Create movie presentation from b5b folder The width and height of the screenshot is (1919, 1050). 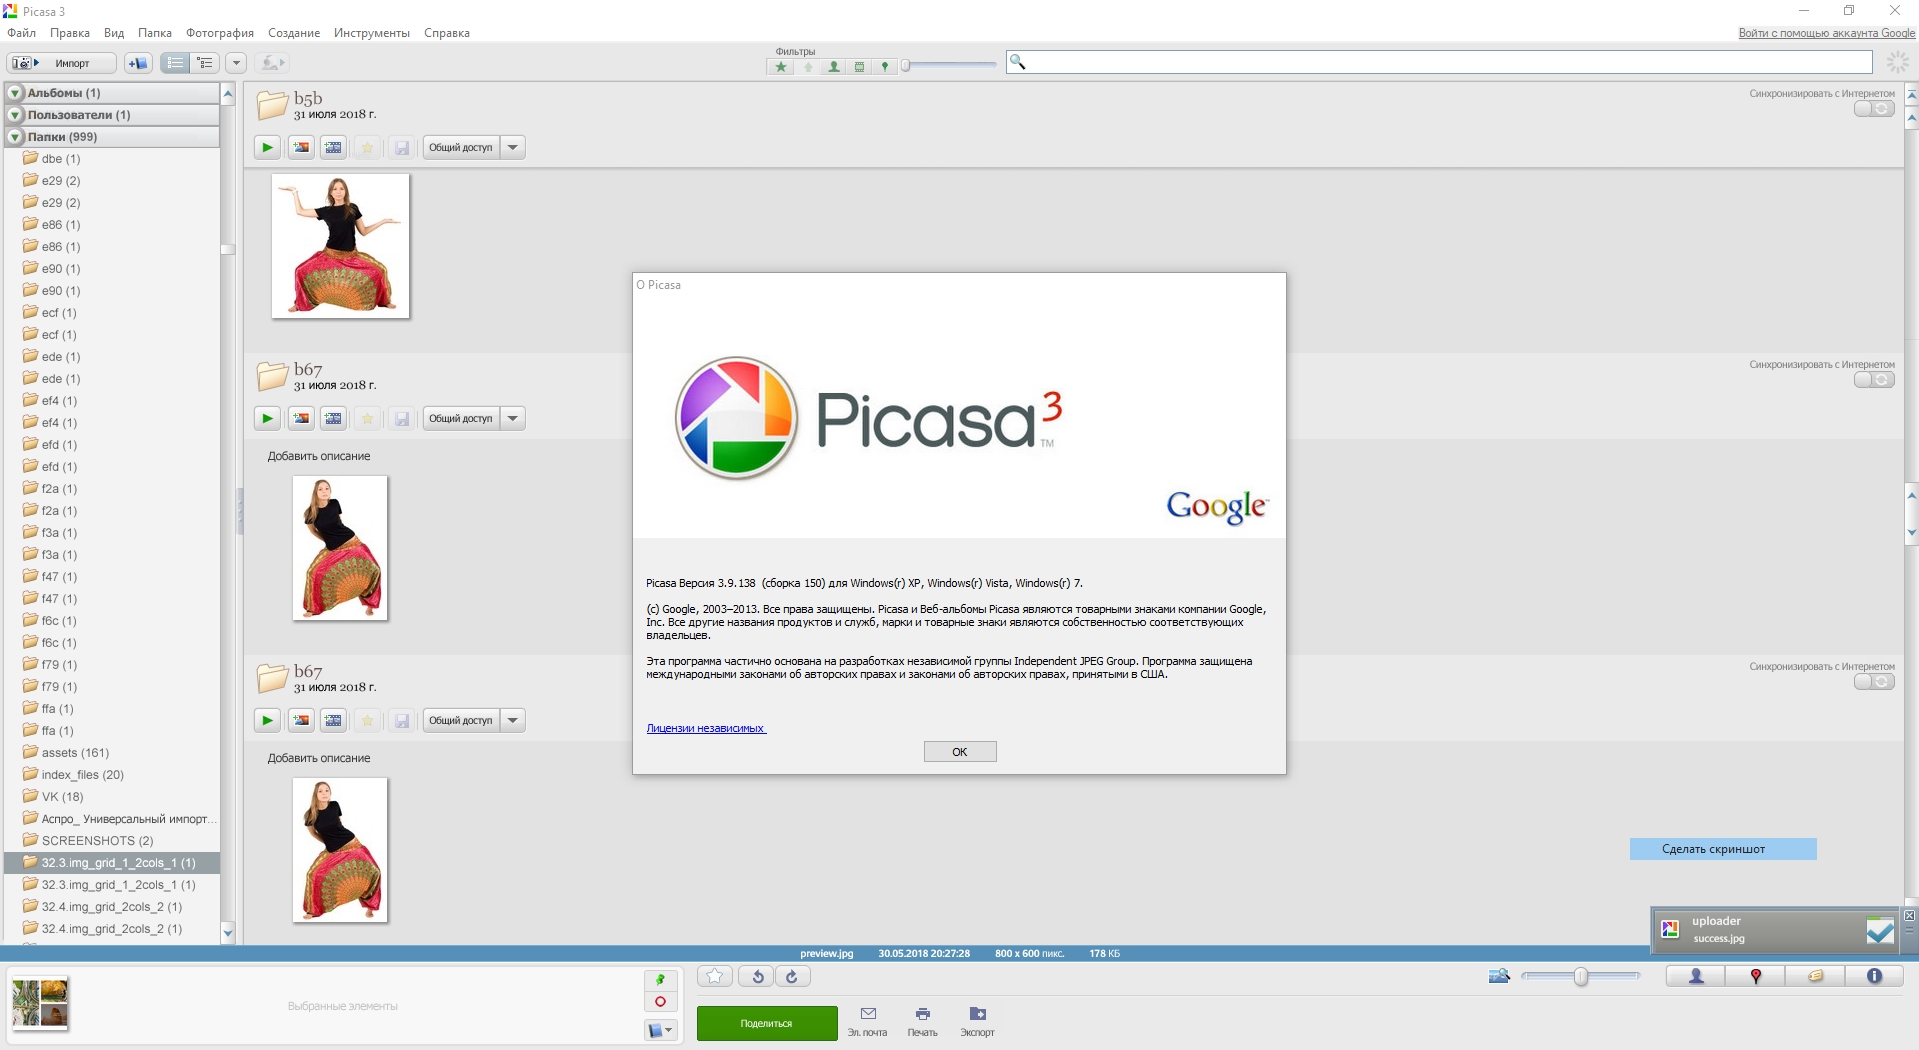pyautogui.click(x=333, y=147)
